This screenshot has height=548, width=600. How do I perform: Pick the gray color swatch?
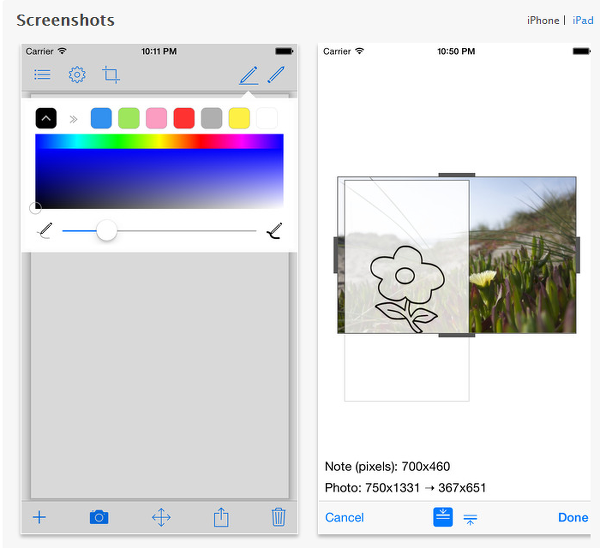pyautogui.click(x=212, y=118)
